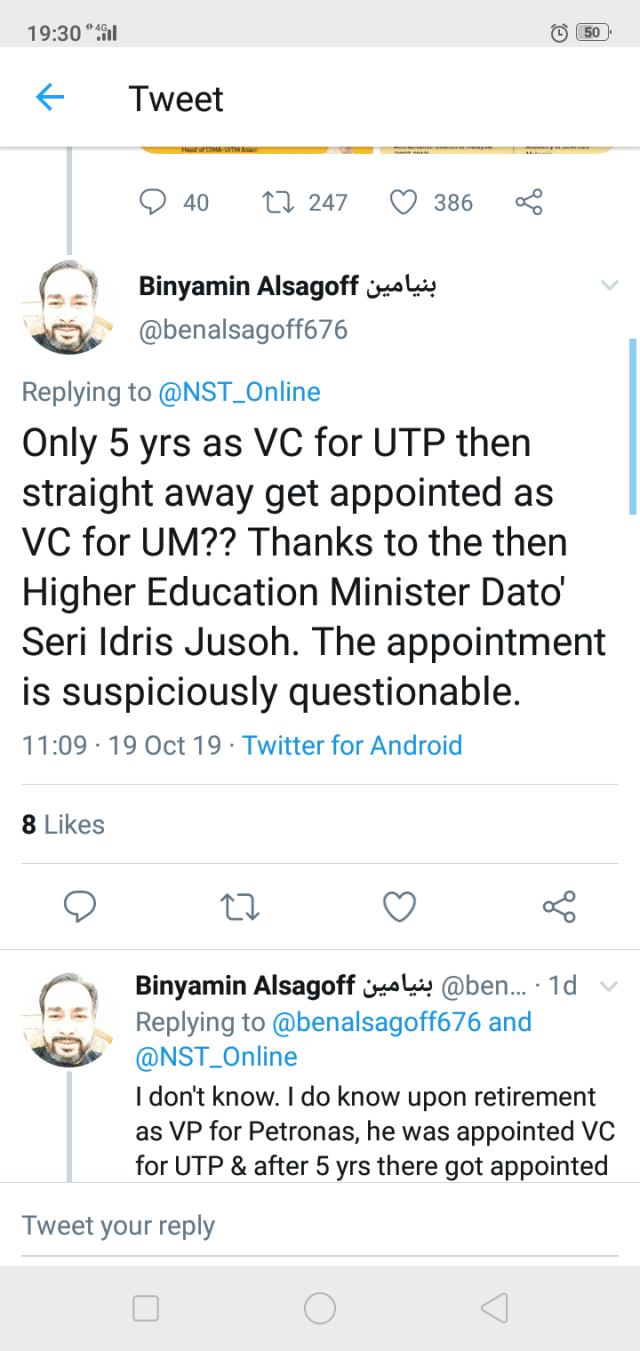The height and width of the screenshot is (1351, 640).
Task: Open @NST_Online mention in Replying to line
Action: (x=239, y=392)
